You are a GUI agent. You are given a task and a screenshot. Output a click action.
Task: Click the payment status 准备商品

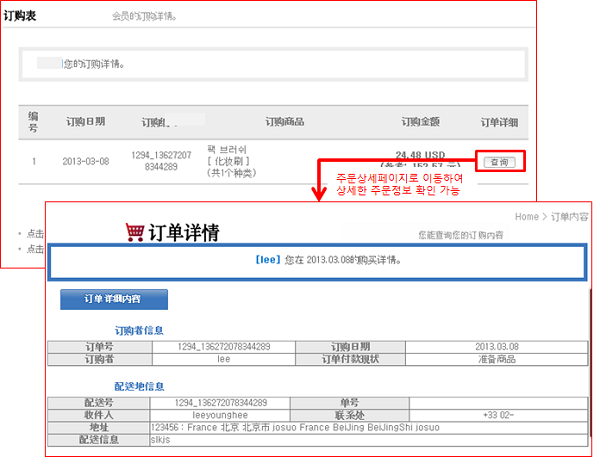[x=497, y=359]
